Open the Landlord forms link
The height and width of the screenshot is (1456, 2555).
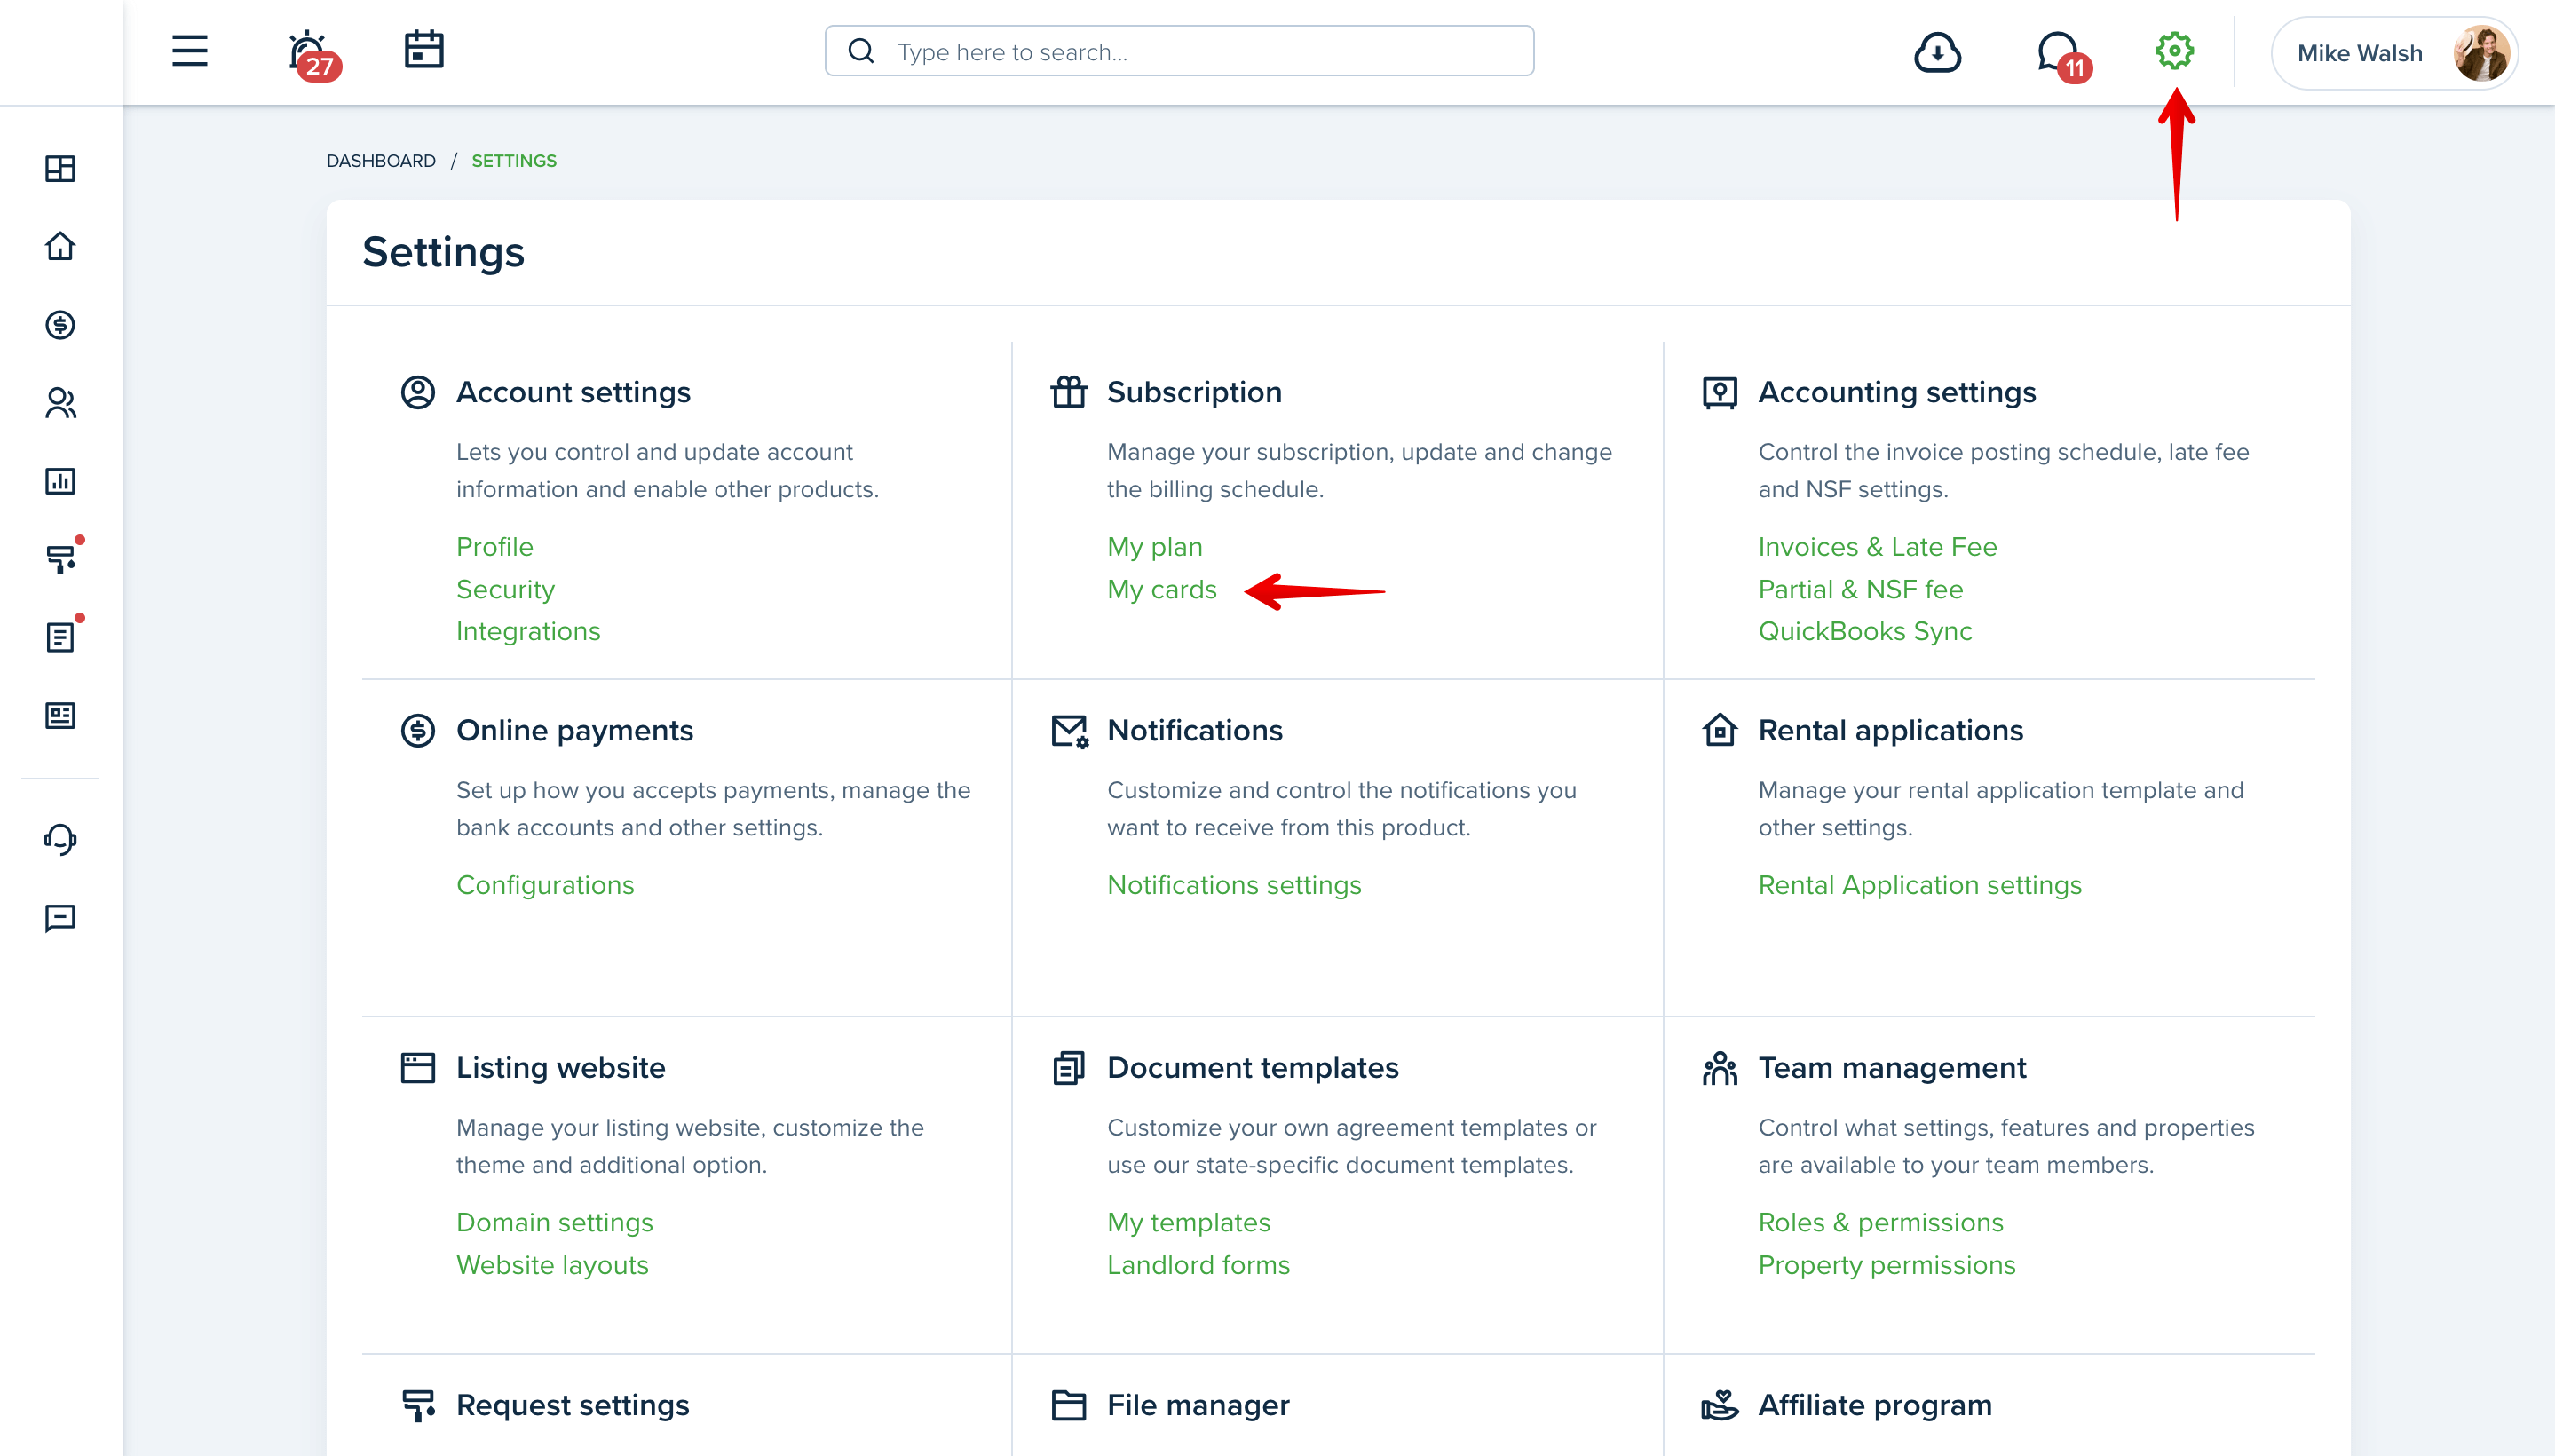[x=1198, y=1266]
